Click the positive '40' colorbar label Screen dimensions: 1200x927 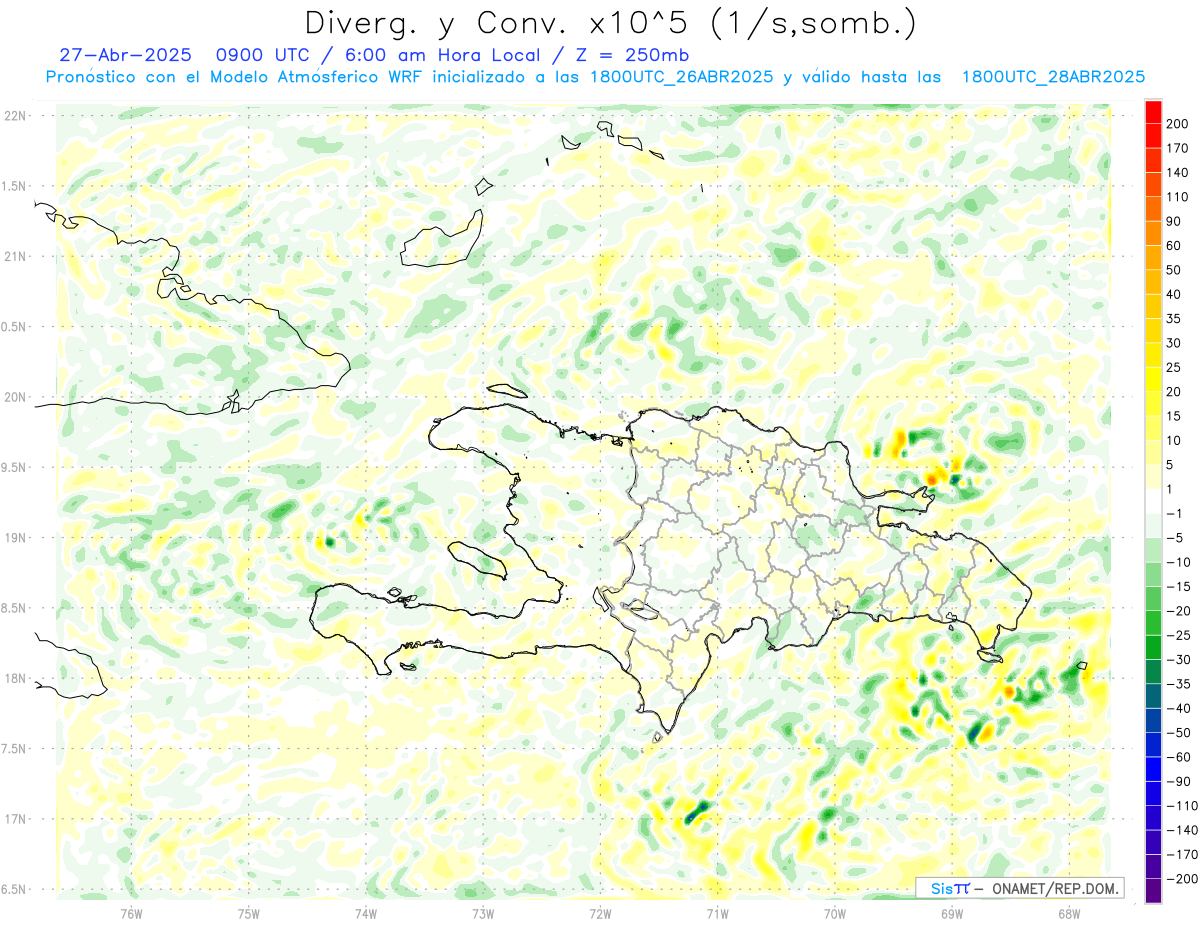point(1174,295)
